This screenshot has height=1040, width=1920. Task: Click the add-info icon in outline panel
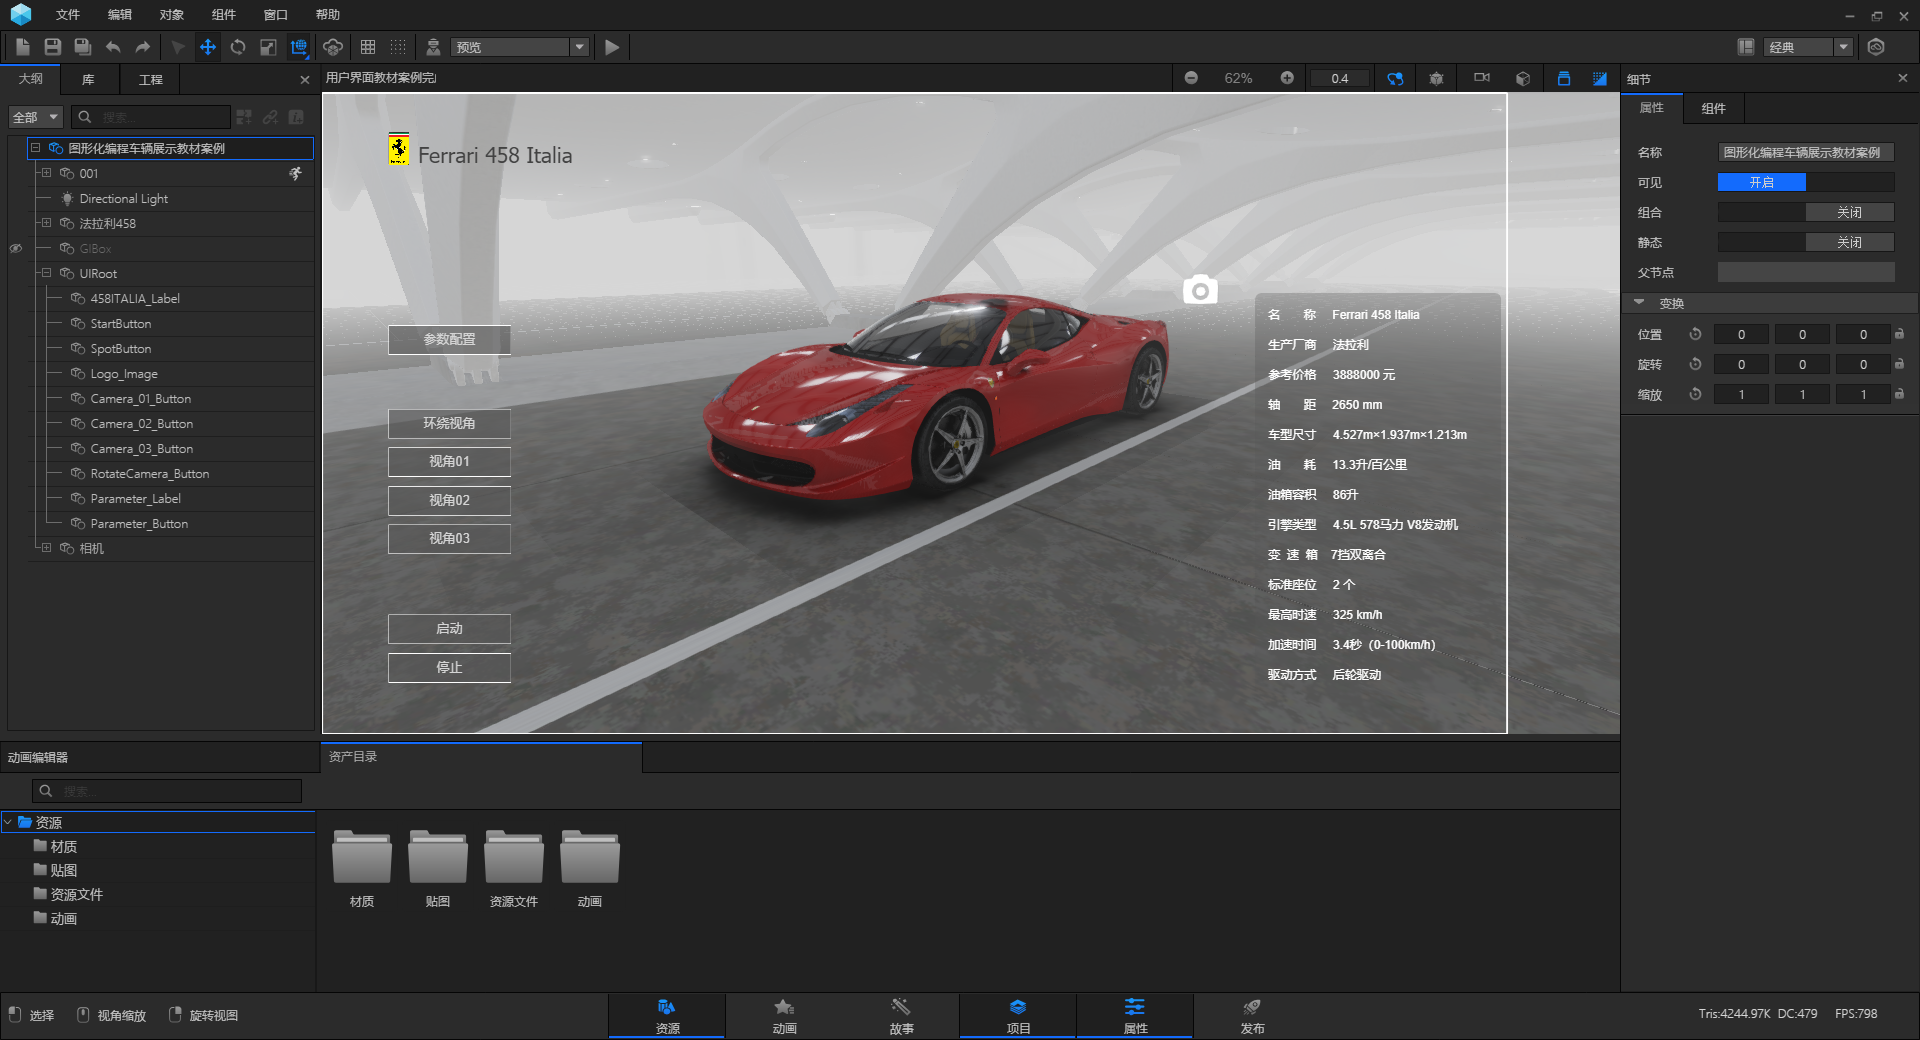(296, 117)
